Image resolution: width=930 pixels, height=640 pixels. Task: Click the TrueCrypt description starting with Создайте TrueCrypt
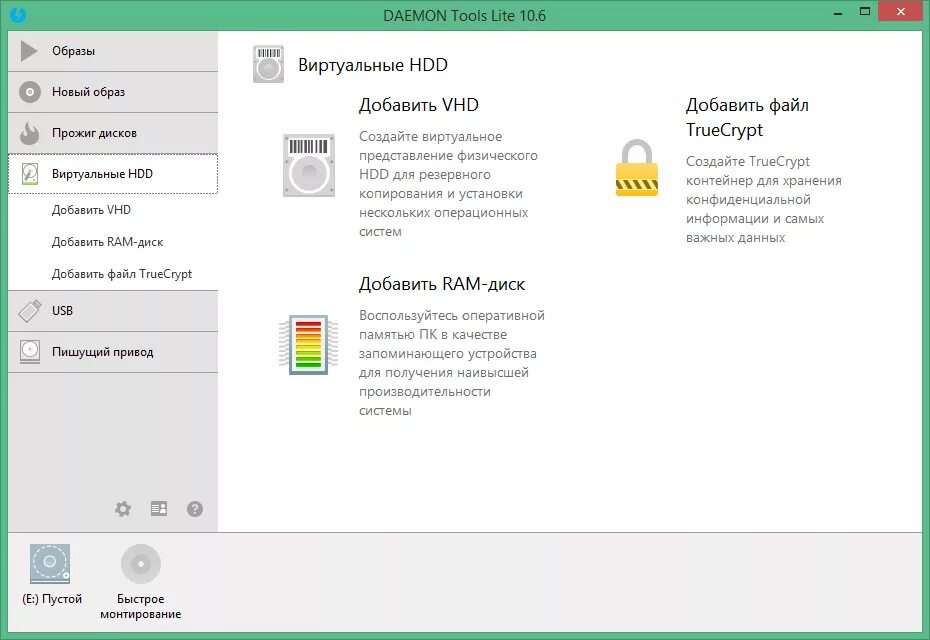(x=764, y=199)
